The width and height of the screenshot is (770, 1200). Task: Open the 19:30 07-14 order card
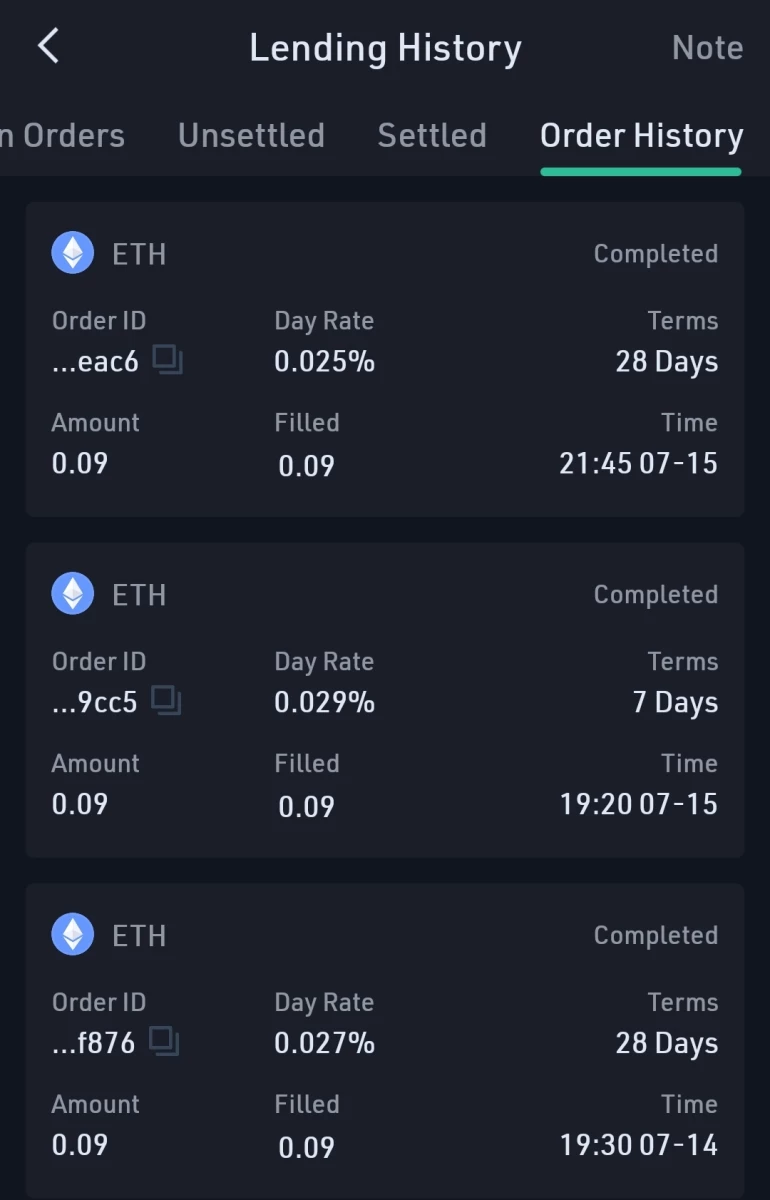385,1040
